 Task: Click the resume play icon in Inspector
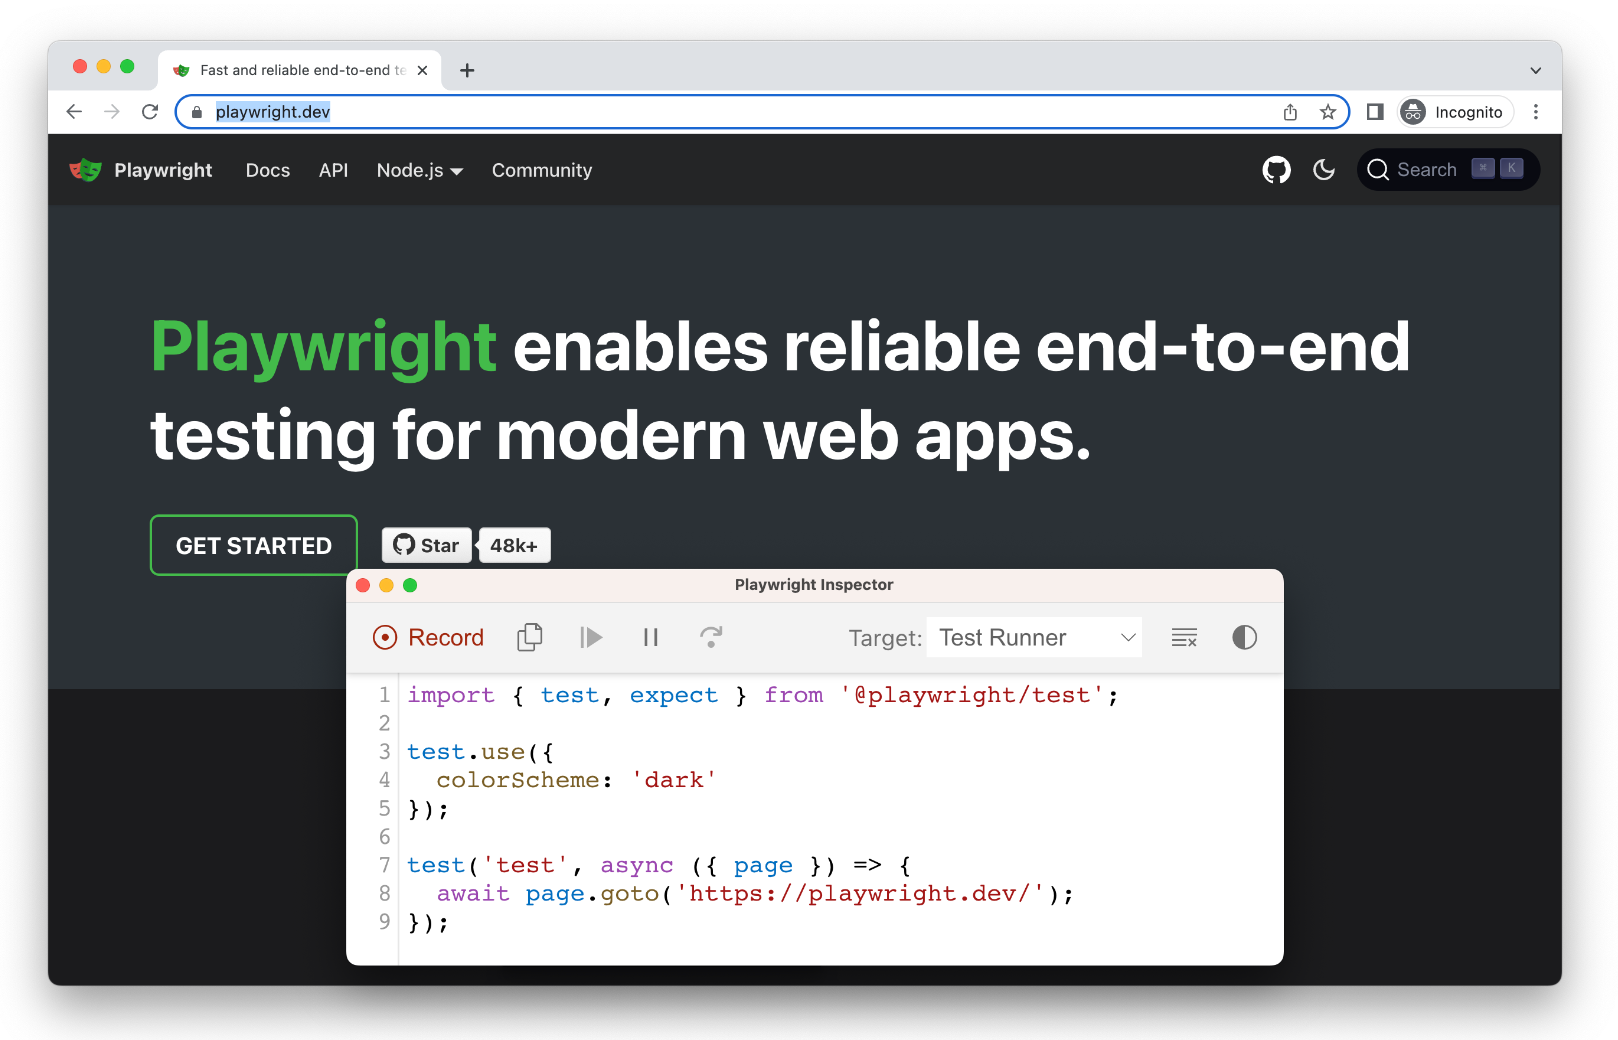[x=591, y=637]
